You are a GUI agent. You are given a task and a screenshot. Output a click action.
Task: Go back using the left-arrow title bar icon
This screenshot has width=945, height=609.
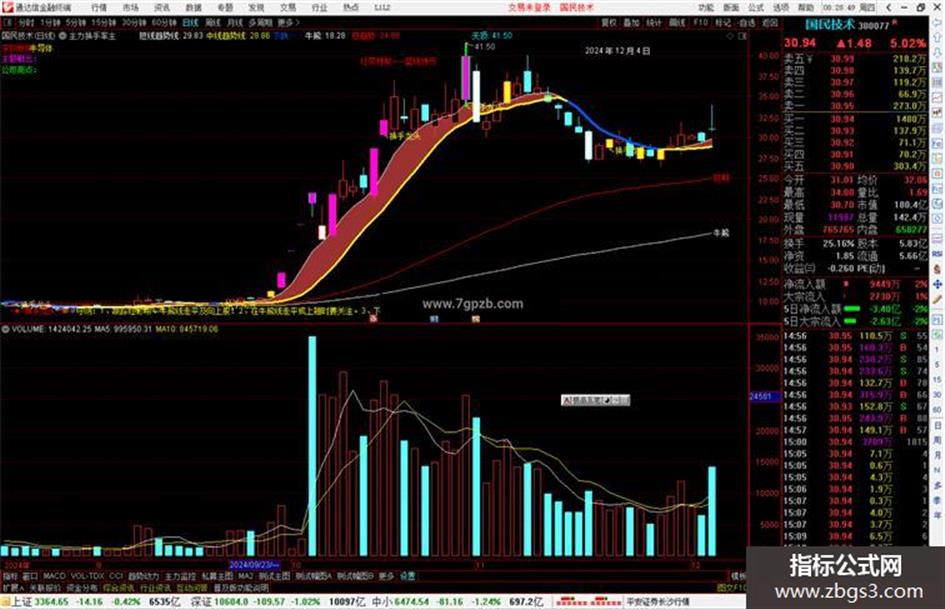(x=888, y=8)
